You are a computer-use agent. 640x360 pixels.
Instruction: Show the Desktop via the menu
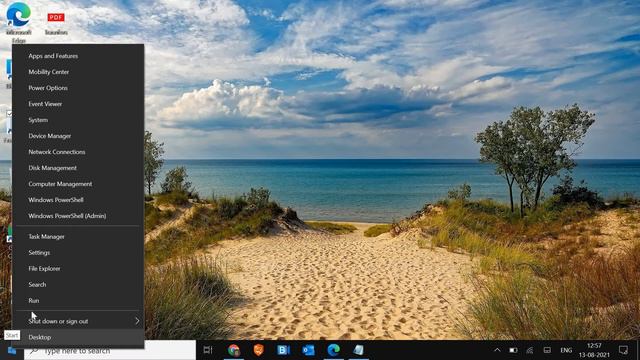point(78,337)
